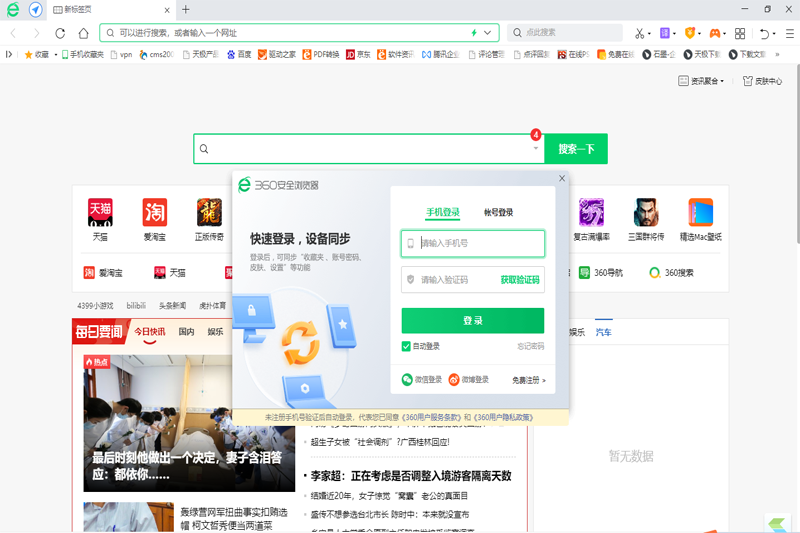Open the extensions grid icon

[740, 33]
